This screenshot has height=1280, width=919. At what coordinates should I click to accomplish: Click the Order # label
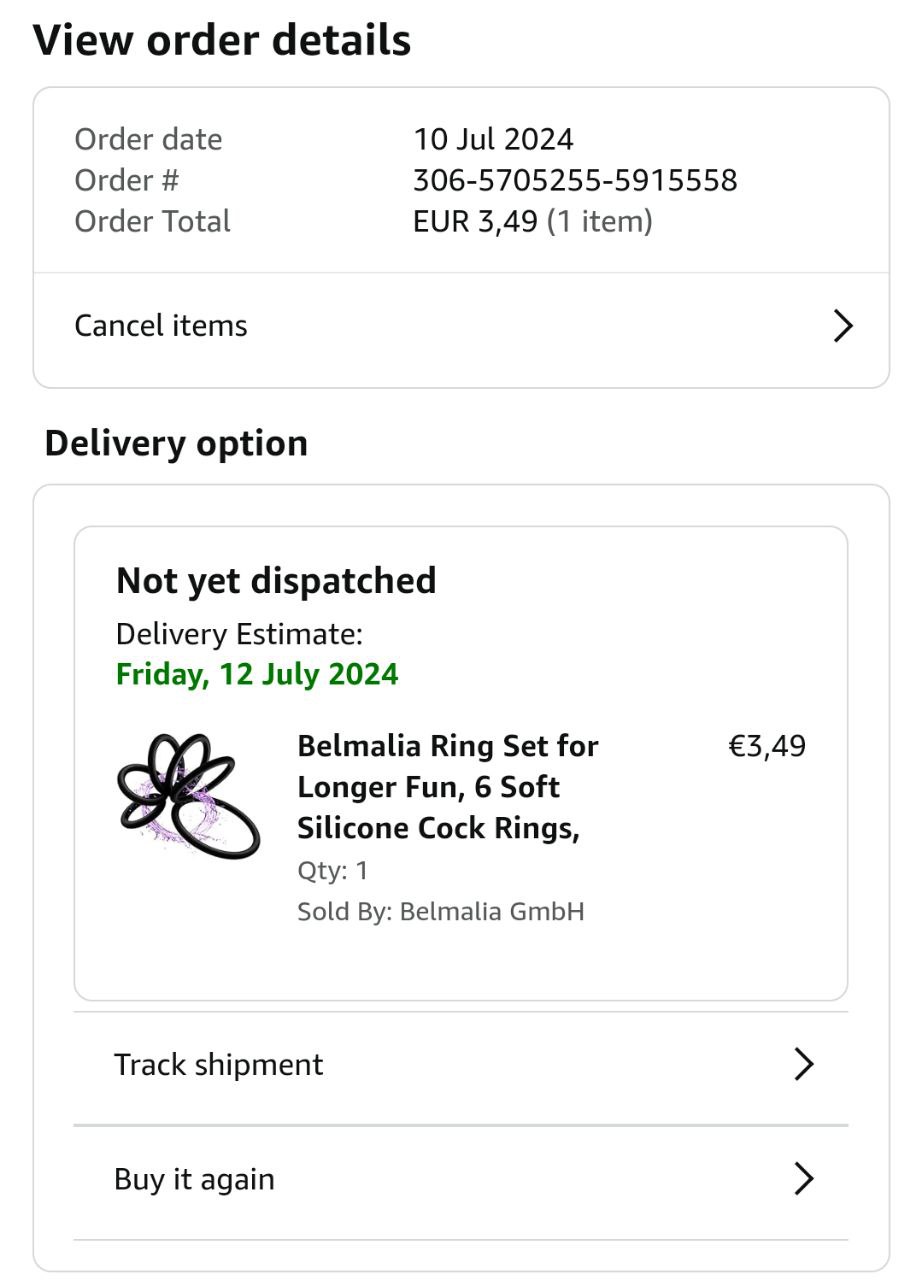click(x=126, y=180)
